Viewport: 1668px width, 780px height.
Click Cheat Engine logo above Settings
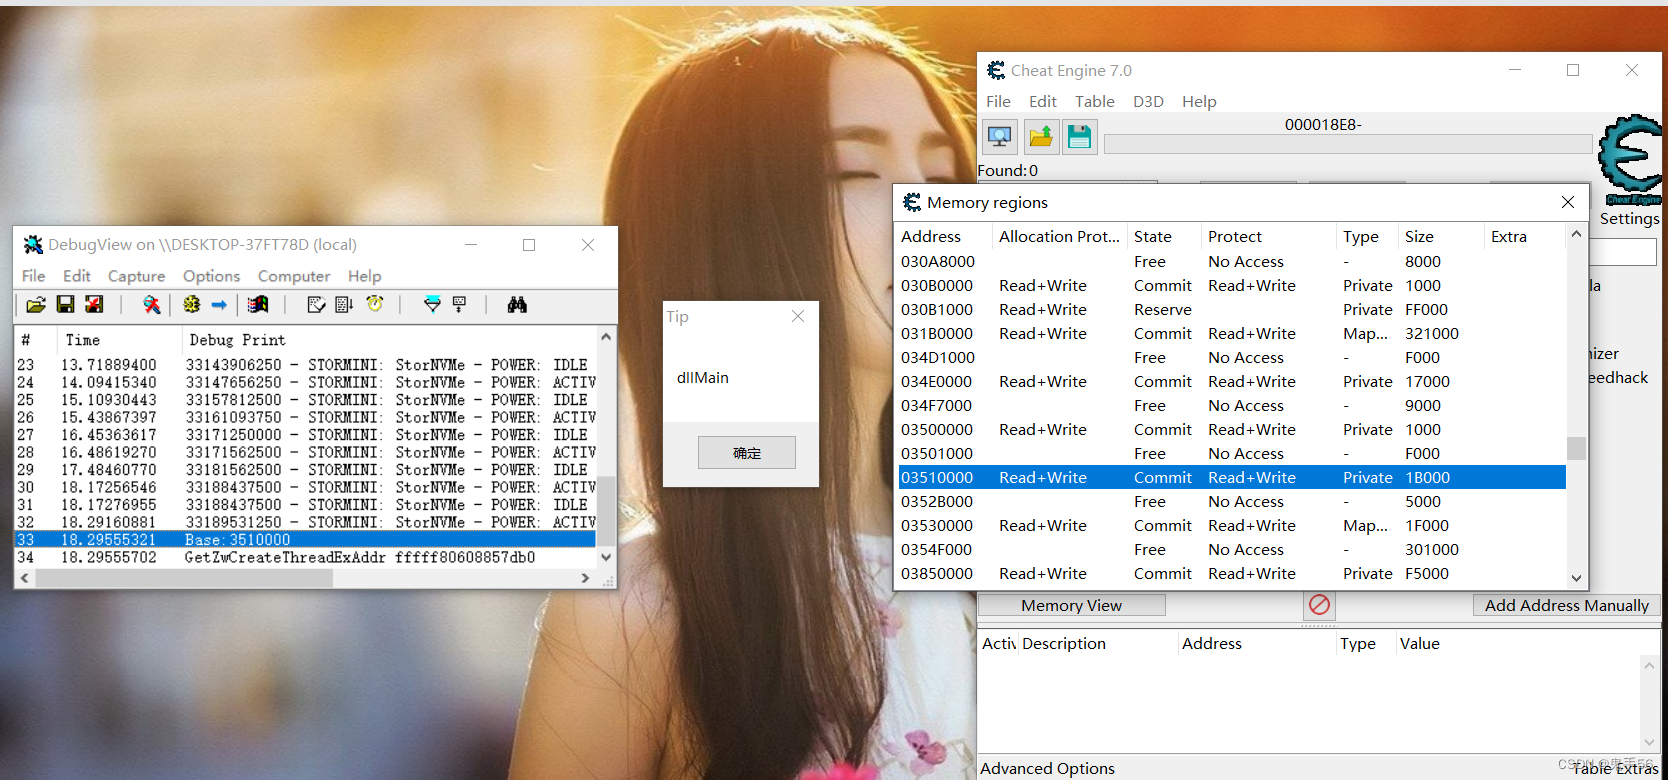[1629, 156]
